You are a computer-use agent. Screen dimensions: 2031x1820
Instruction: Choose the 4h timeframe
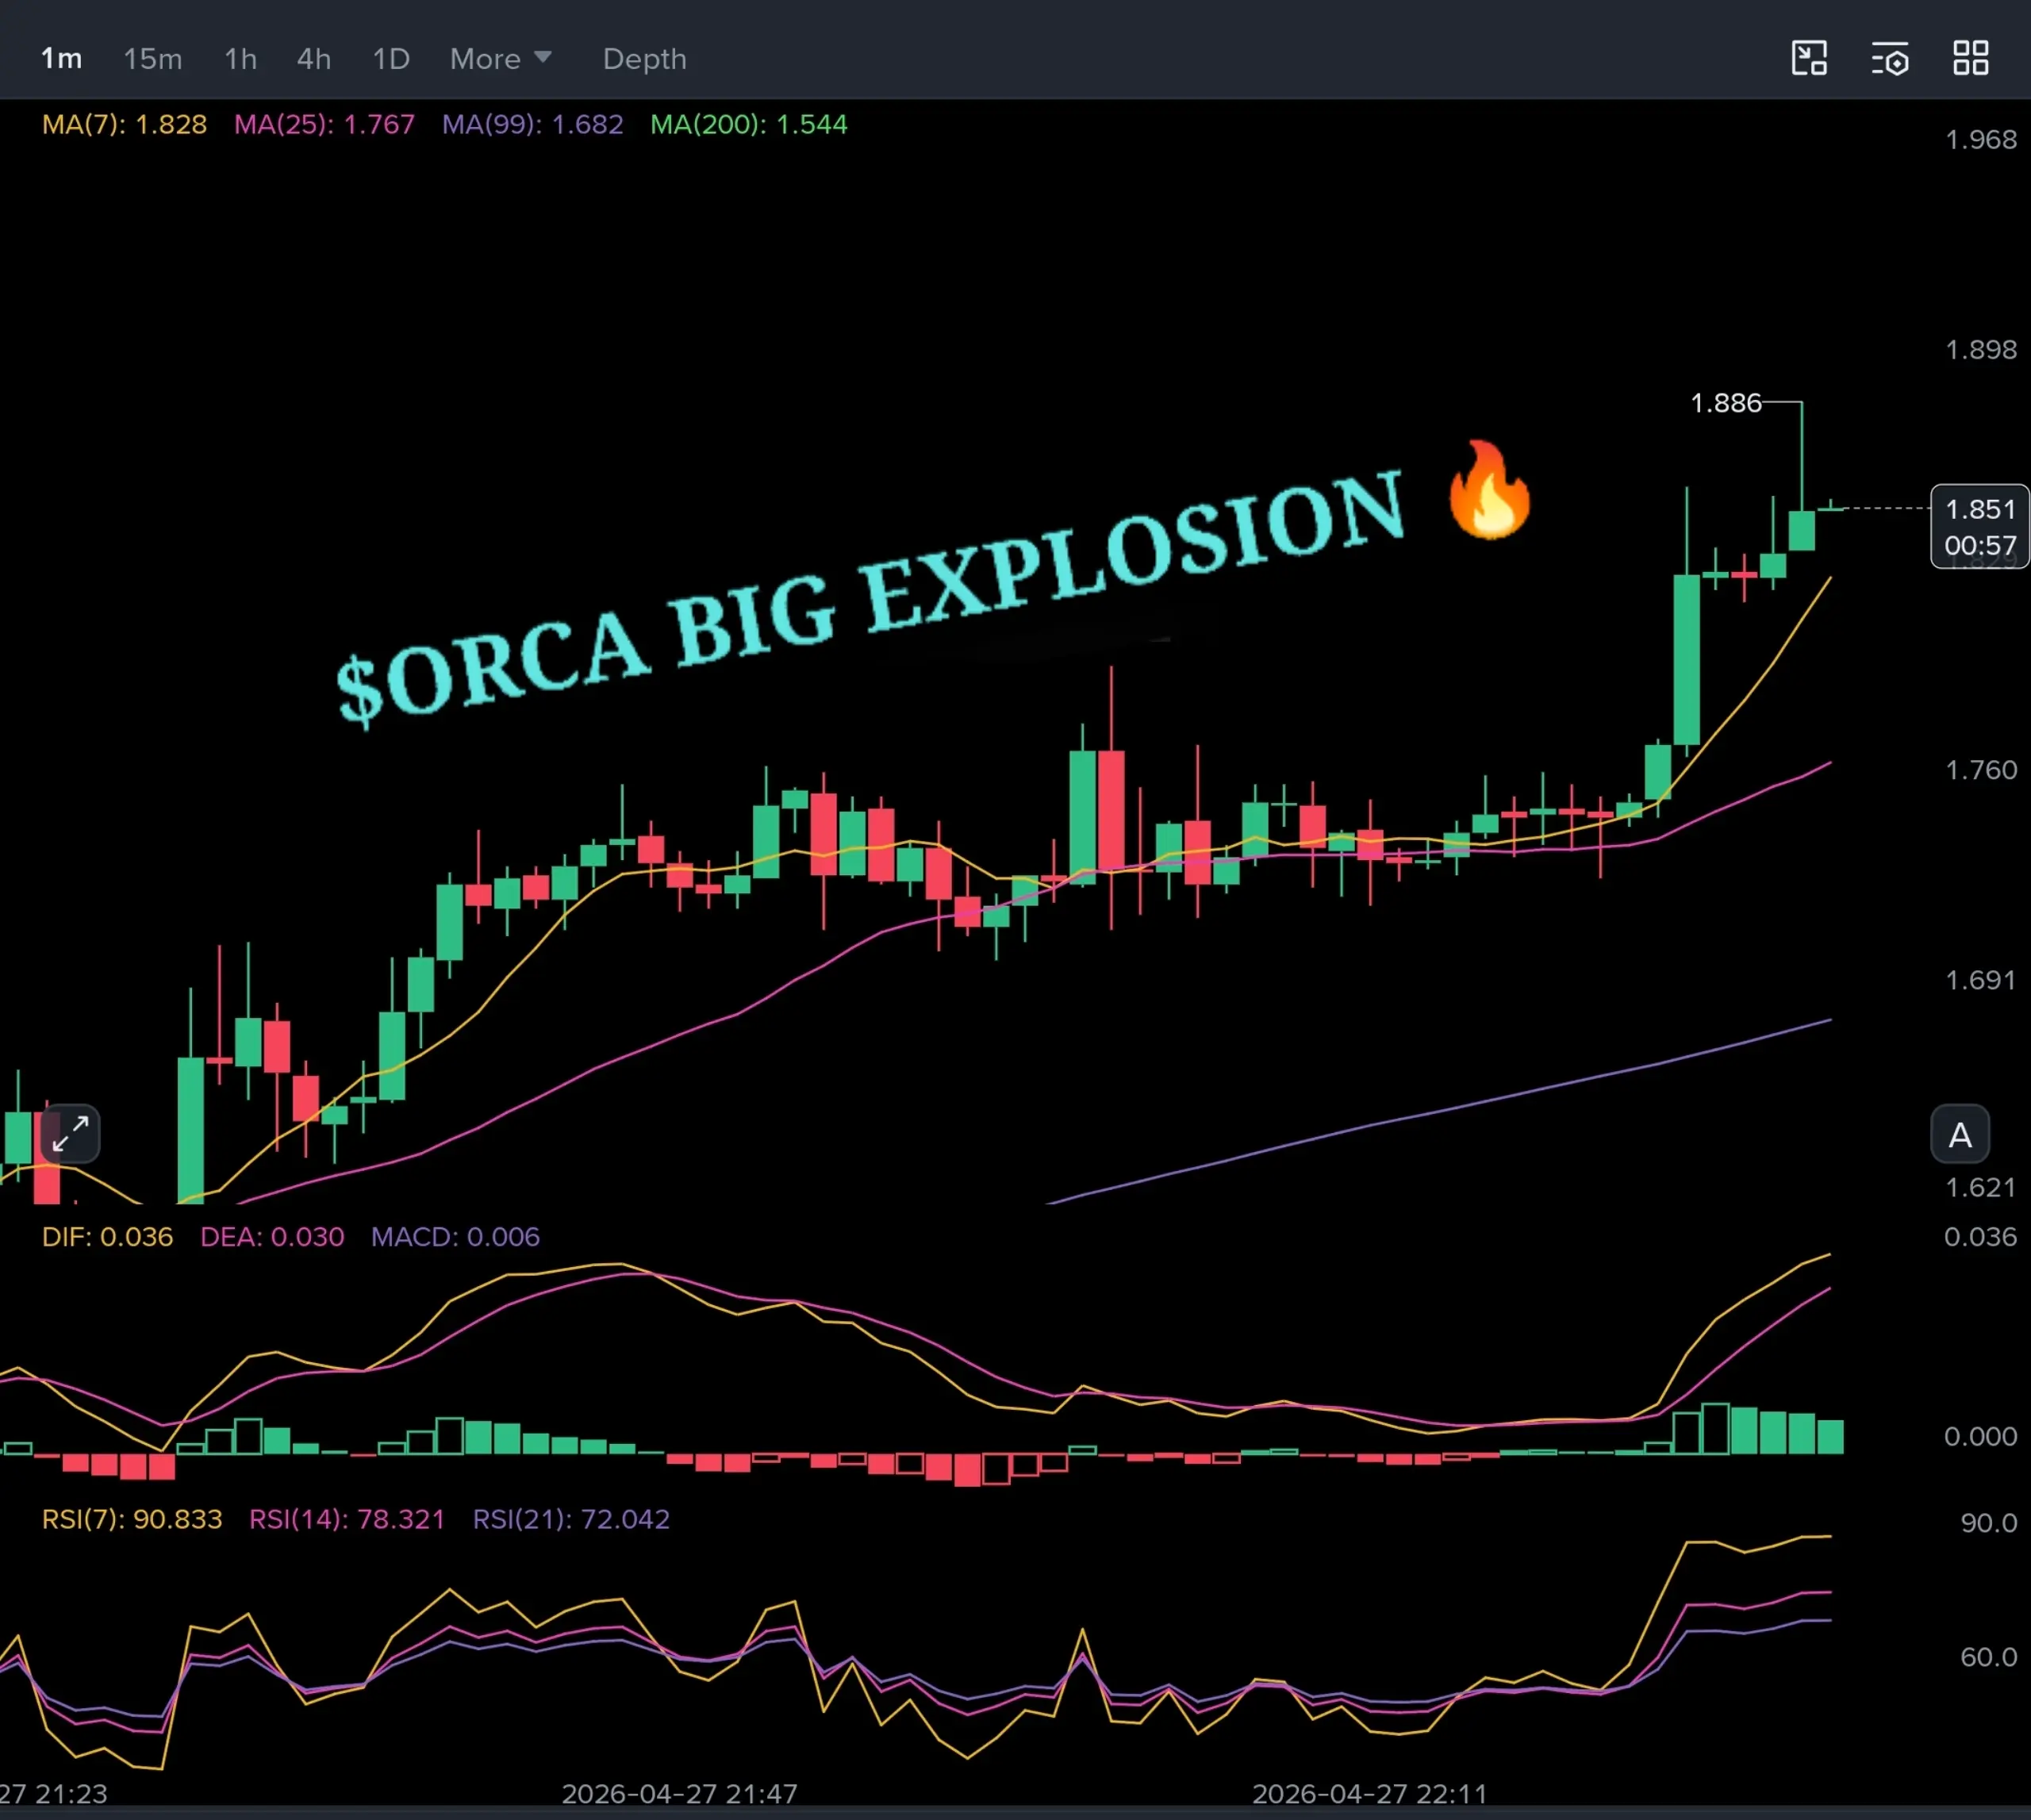[x=314, y=59]
